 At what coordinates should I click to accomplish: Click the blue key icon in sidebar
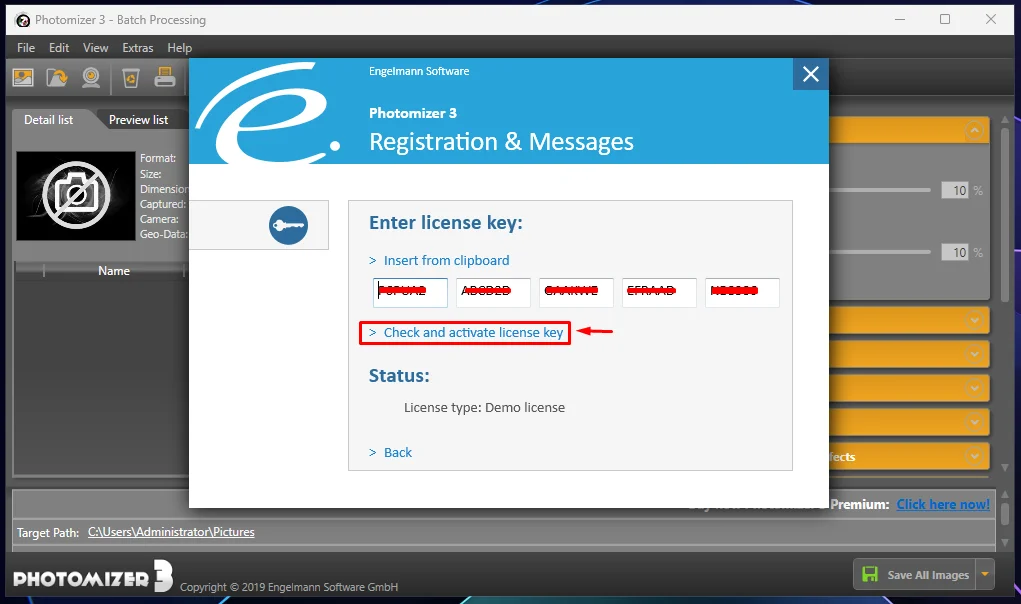288,225
